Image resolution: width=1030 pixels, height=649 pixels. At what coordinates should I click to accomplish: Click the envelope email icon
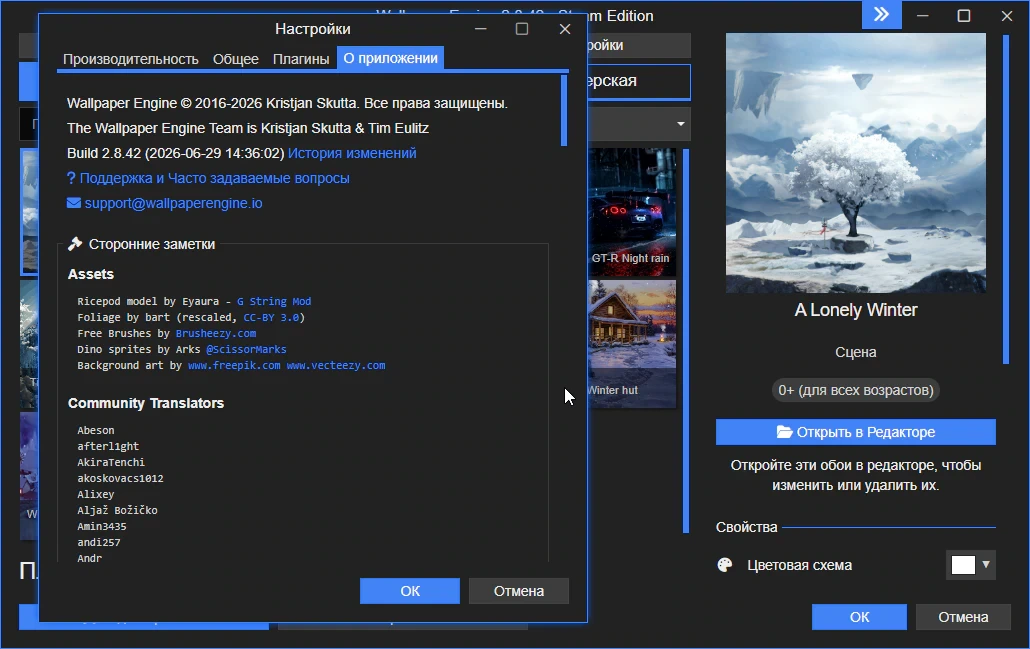point(74,203)
